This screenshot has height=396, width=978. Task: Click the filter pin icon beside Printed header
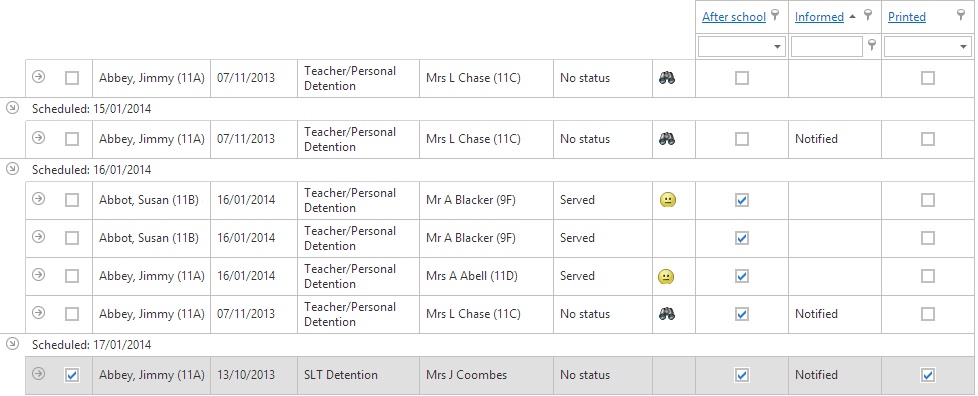coord(961,15)
